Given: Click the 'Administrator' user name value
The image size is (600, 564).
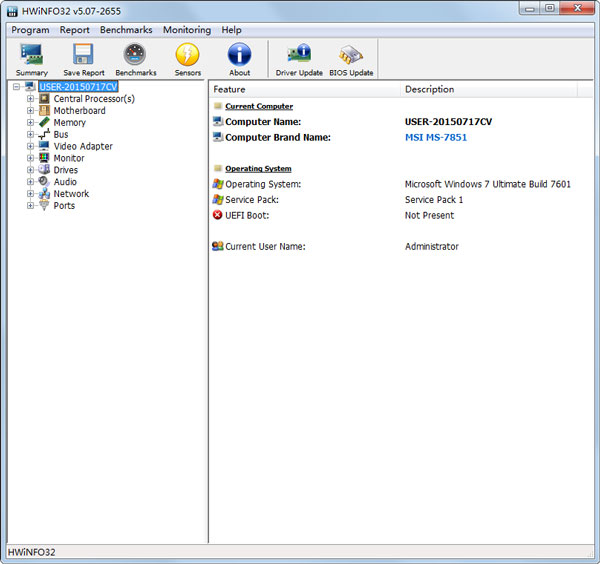Looking at the screenshot, I should click(x=432, y=246).
